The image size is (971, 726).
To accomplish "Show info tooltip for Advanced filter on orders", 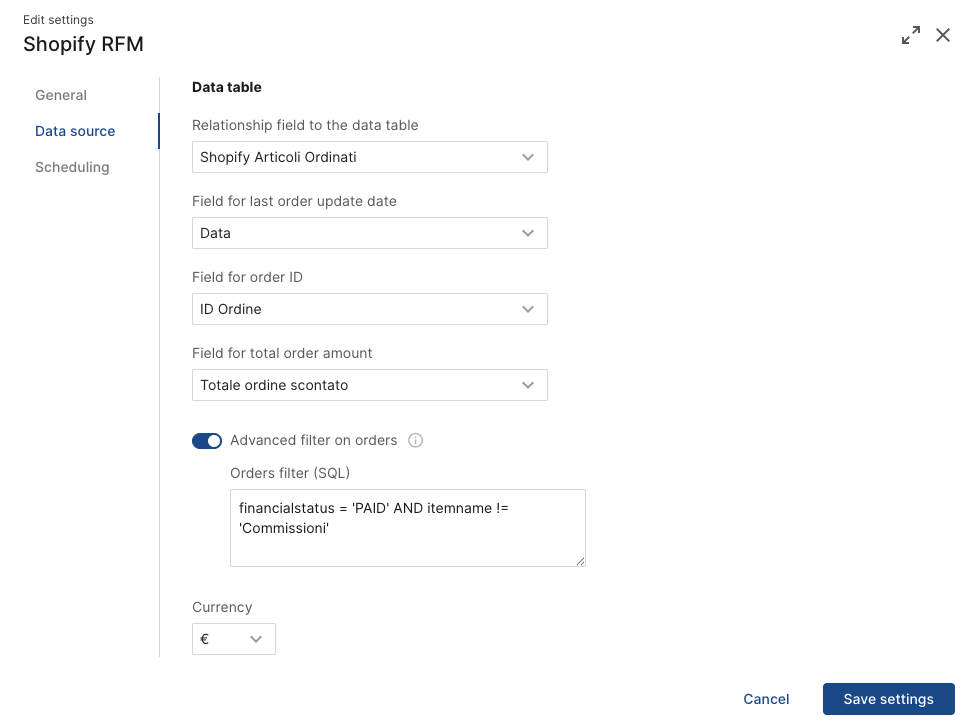I will click(415, 440).
